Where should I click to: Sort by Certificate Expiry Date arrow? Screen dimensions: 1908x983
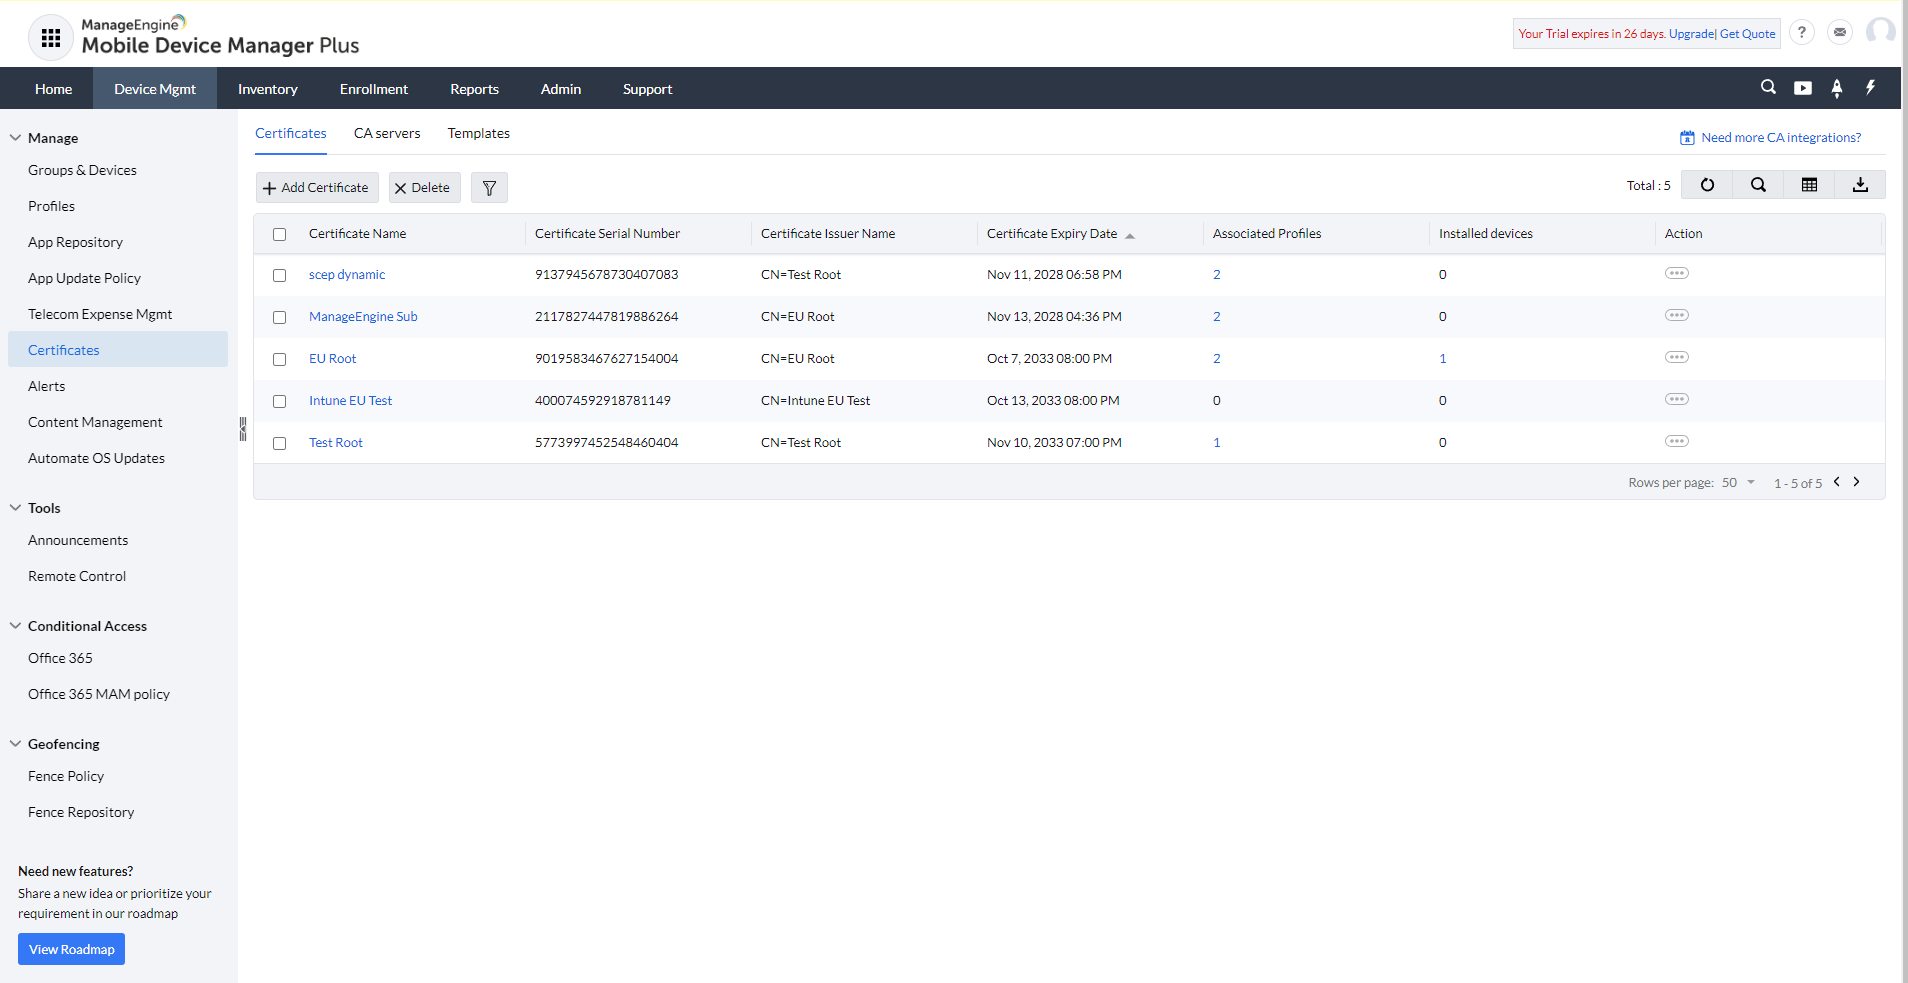tap(1130, 236)
